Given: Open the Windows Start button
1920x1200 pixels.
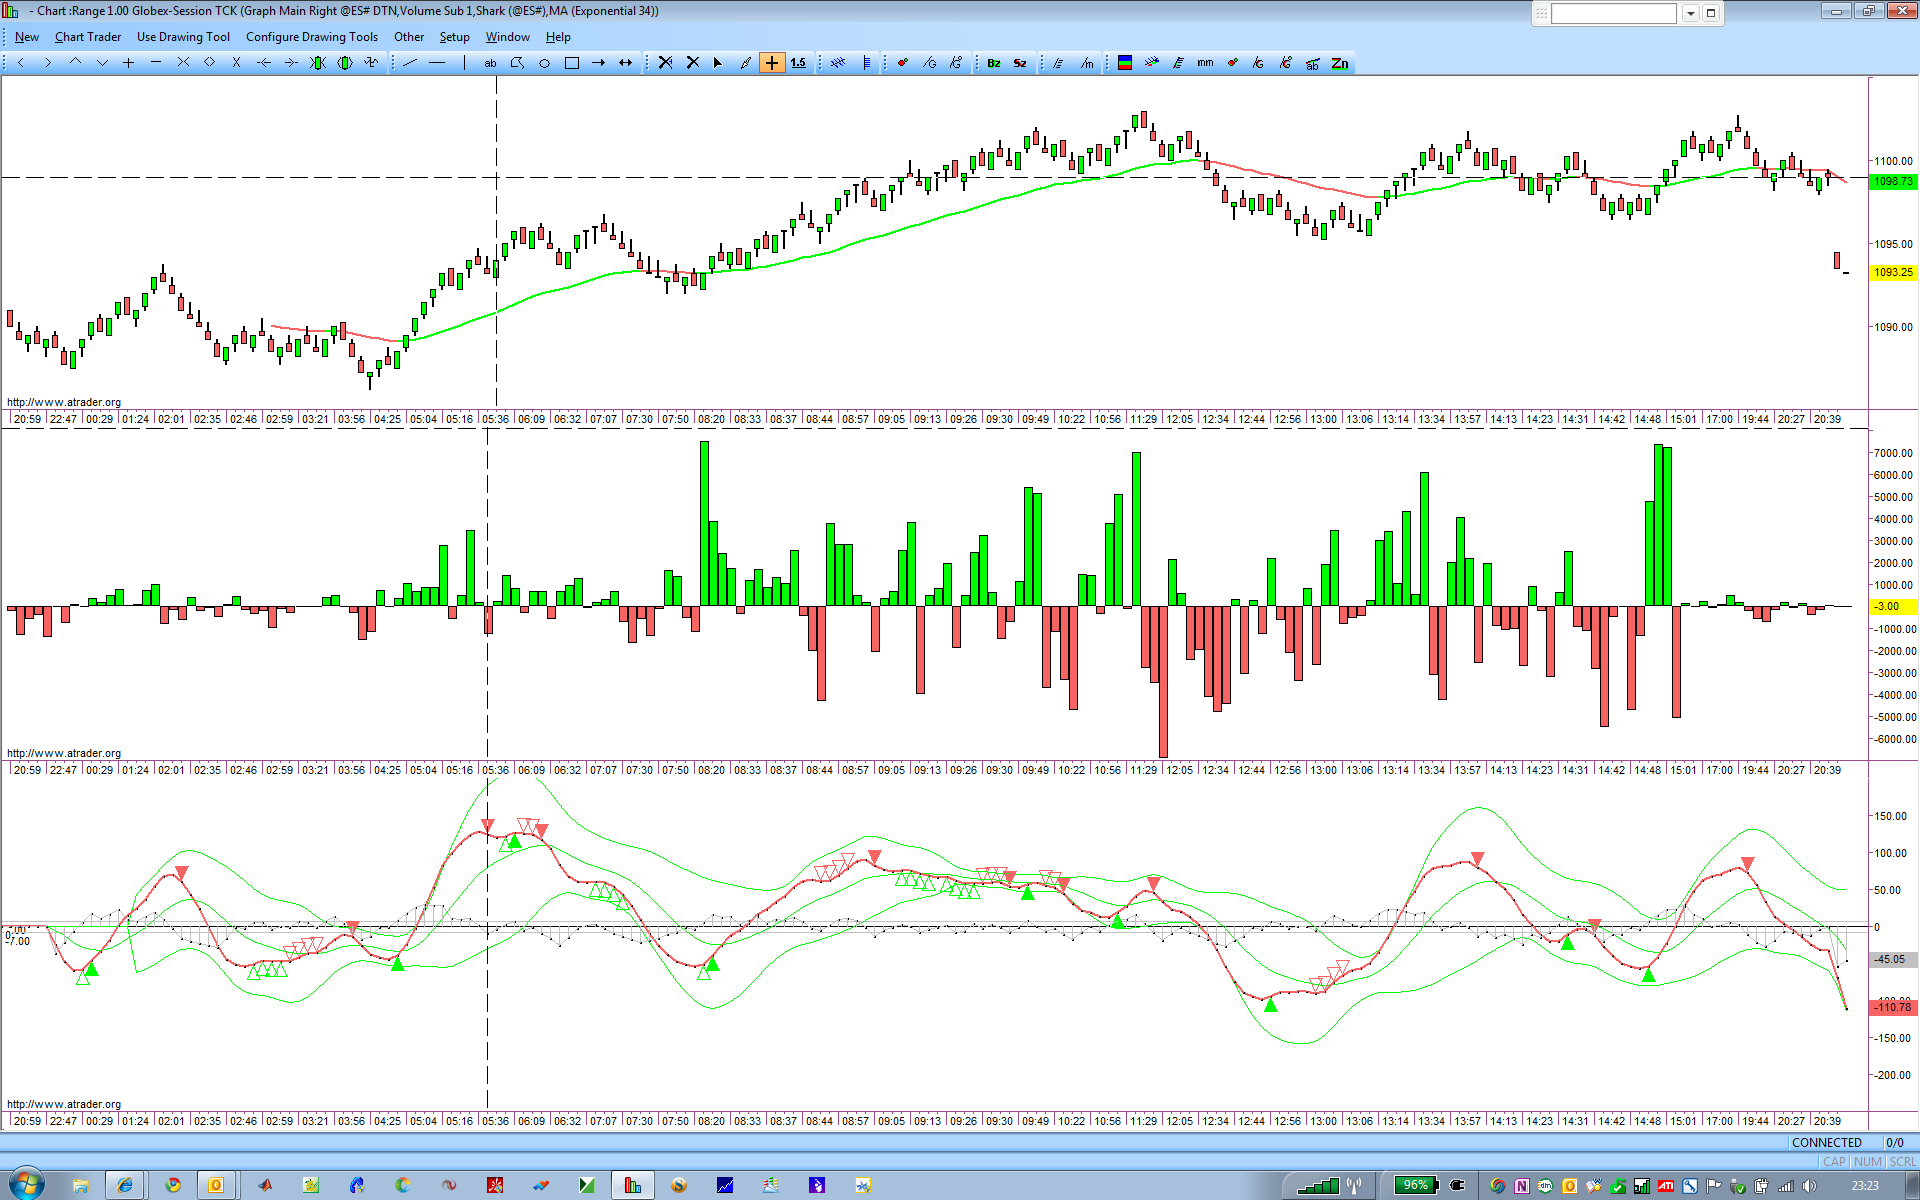Looking at the screenshot, I should pos(27,1185).
